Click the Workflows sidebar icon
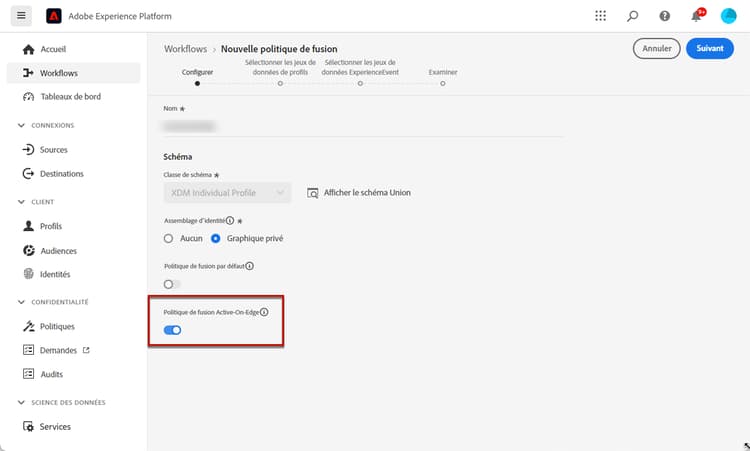 28,73
